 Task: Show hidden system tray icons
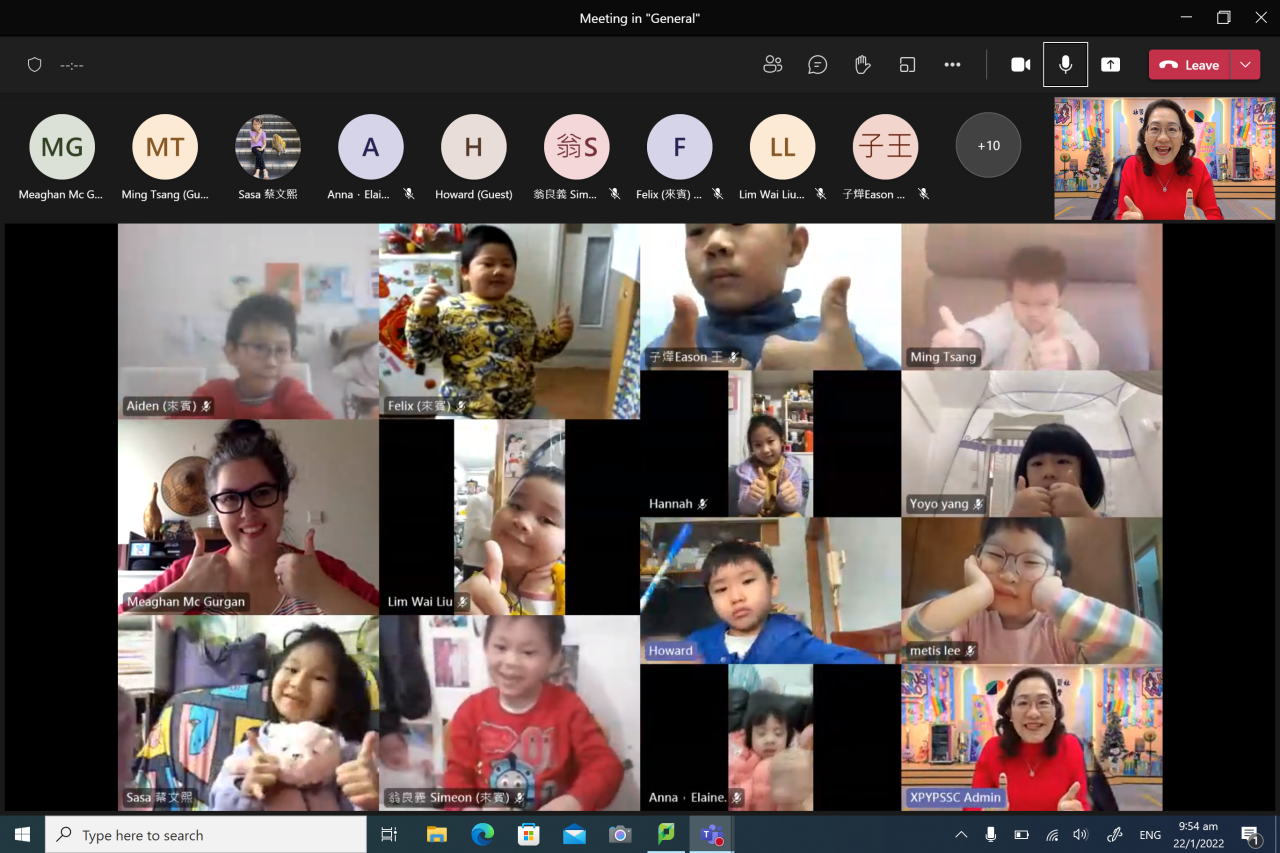tap(961, 834)
